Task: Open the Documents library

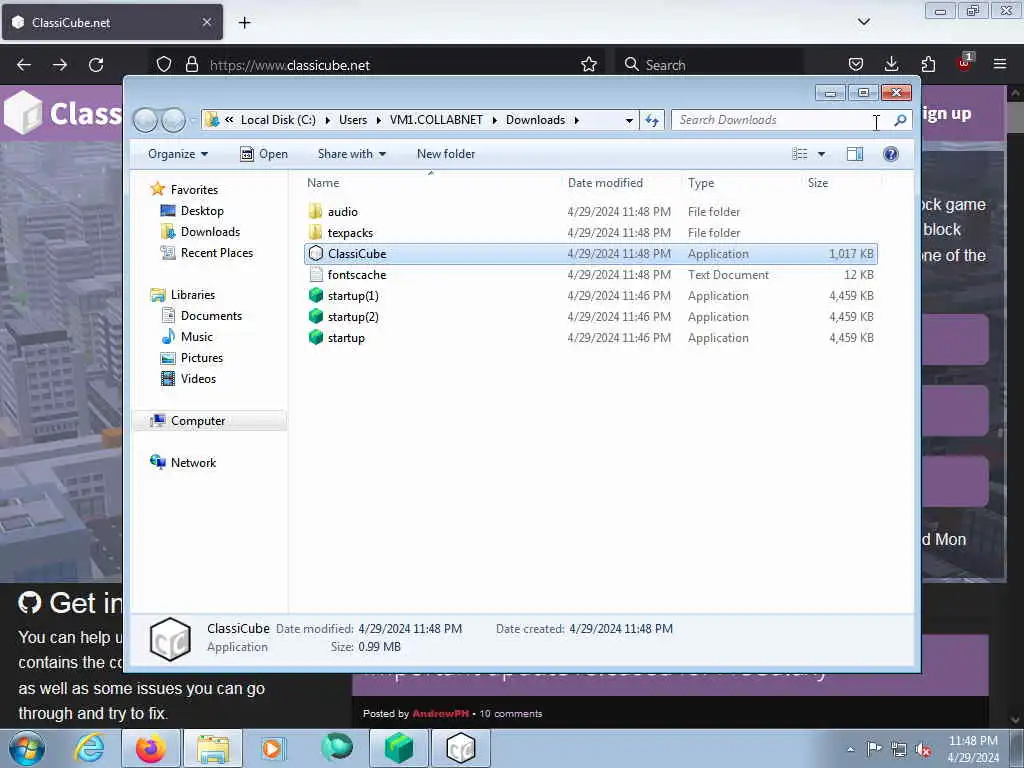Action: (x=211, y=315)
